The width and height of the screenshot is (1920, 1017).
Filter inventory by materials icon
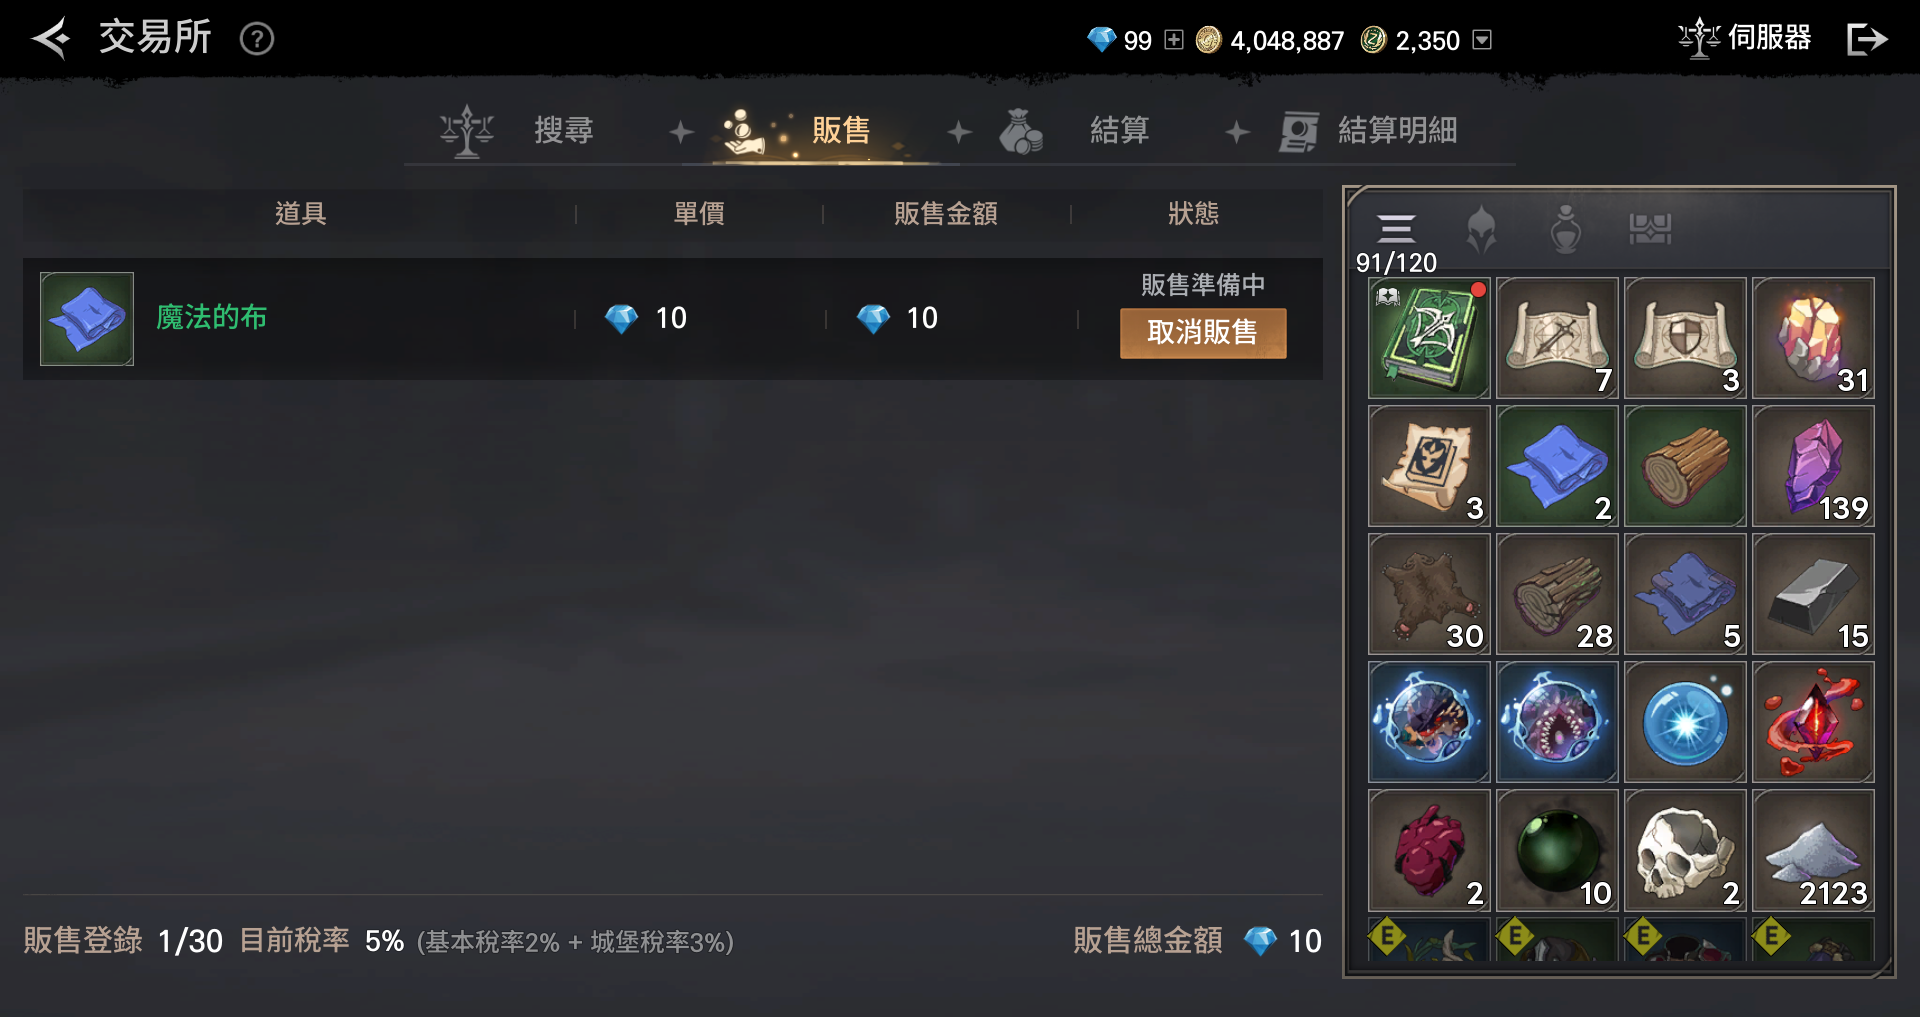[1650, 229]
